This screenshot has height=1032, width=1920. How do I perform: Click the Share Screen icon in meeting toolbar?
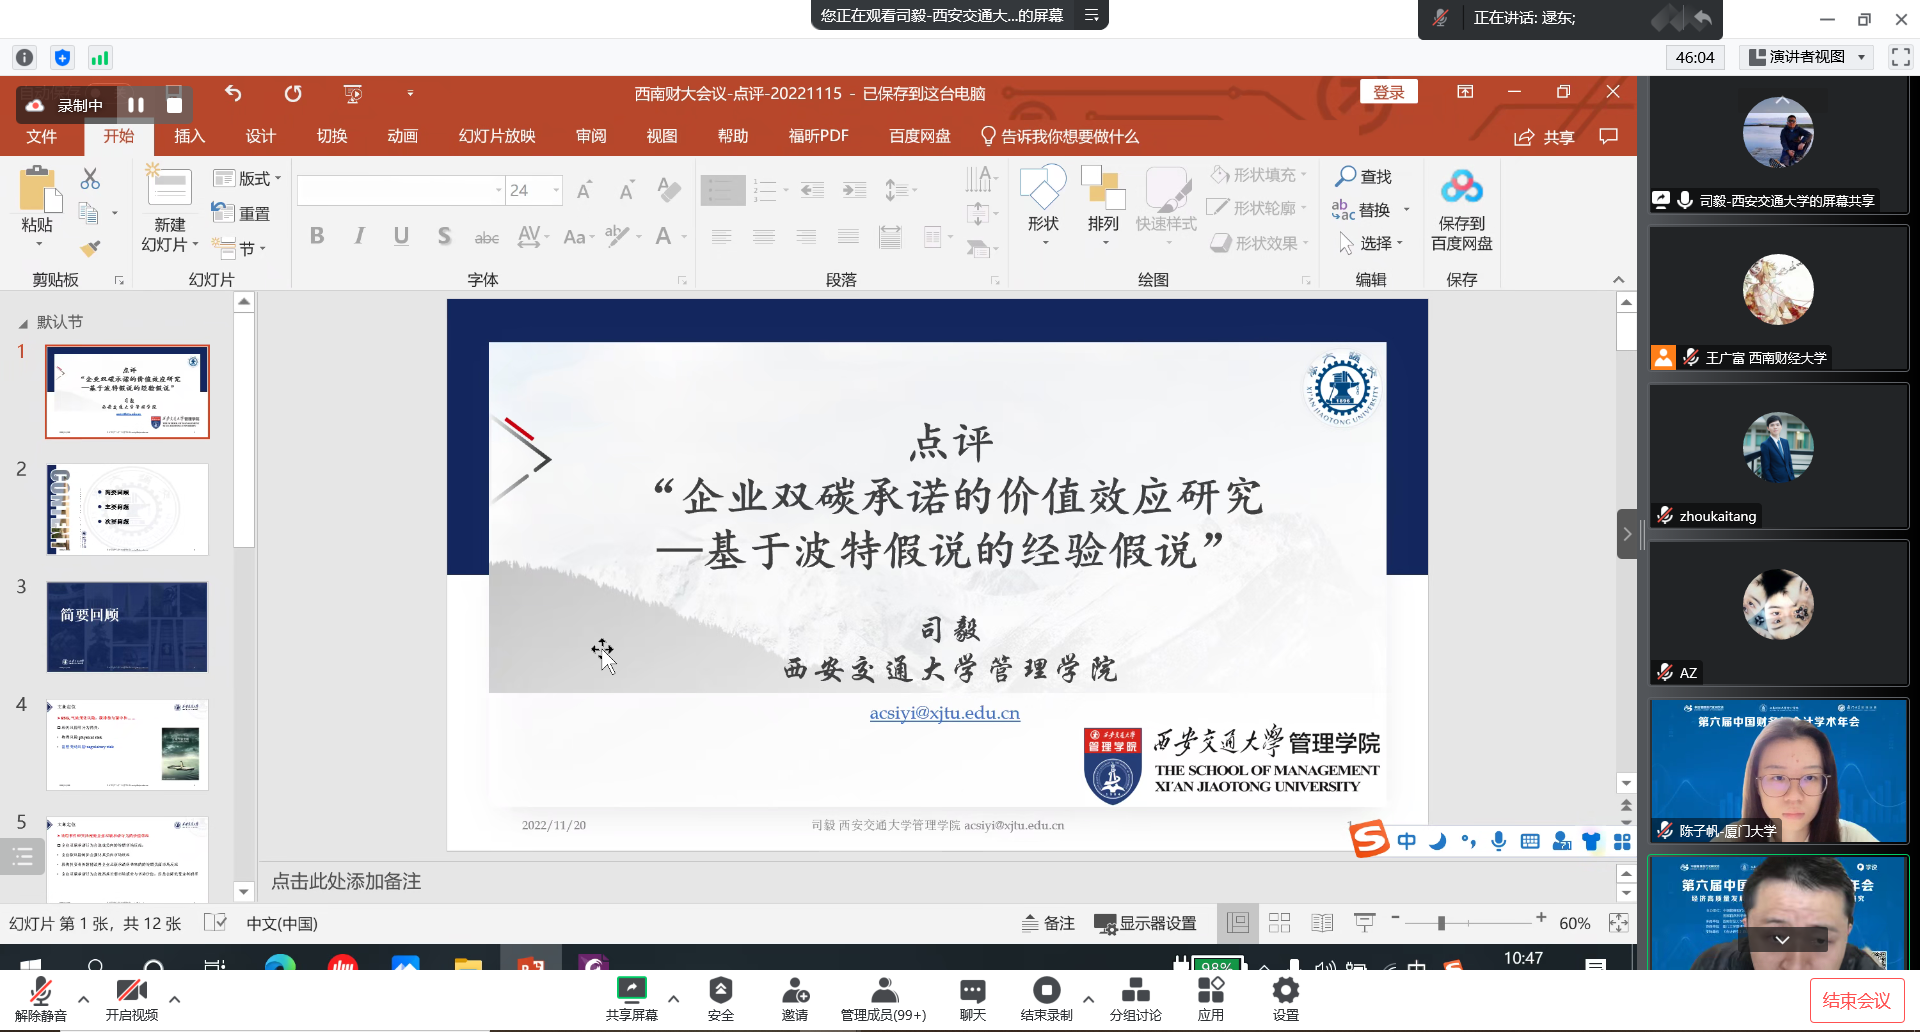(631, 991)
